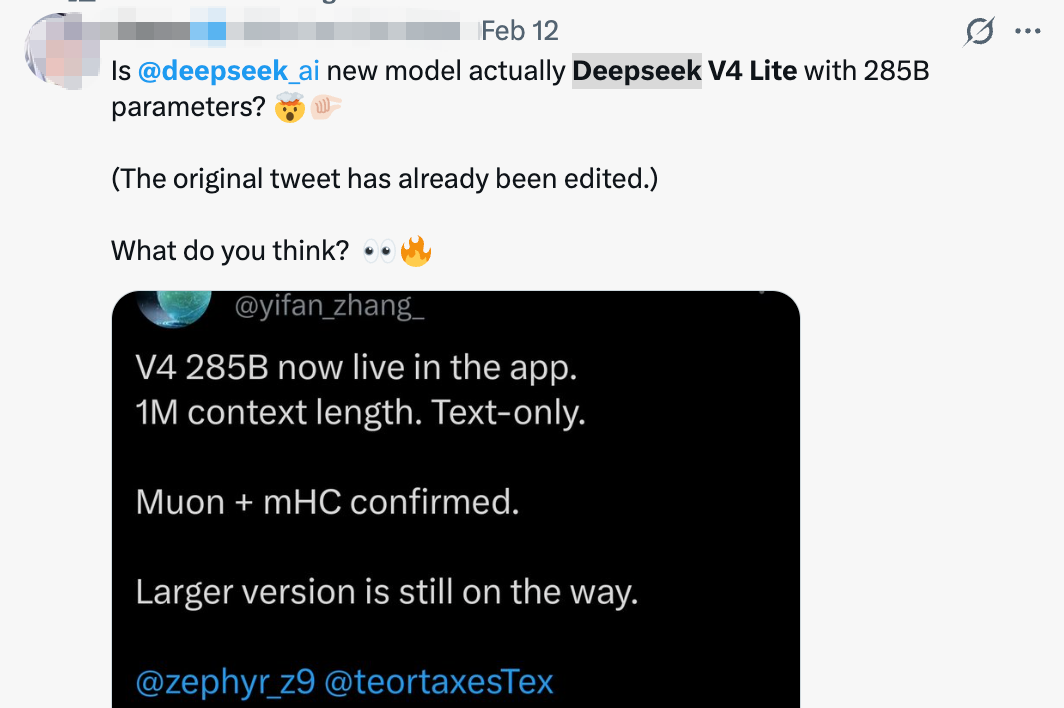Click the highlighted Deepseek text
The image size is (1064, 708).
(636, 70)
